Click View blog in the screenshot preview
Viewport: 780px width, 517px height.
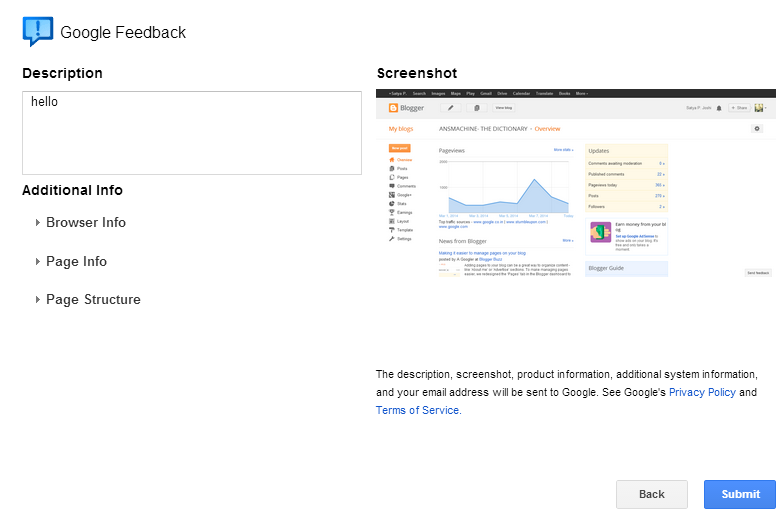[x=503, y=108]
